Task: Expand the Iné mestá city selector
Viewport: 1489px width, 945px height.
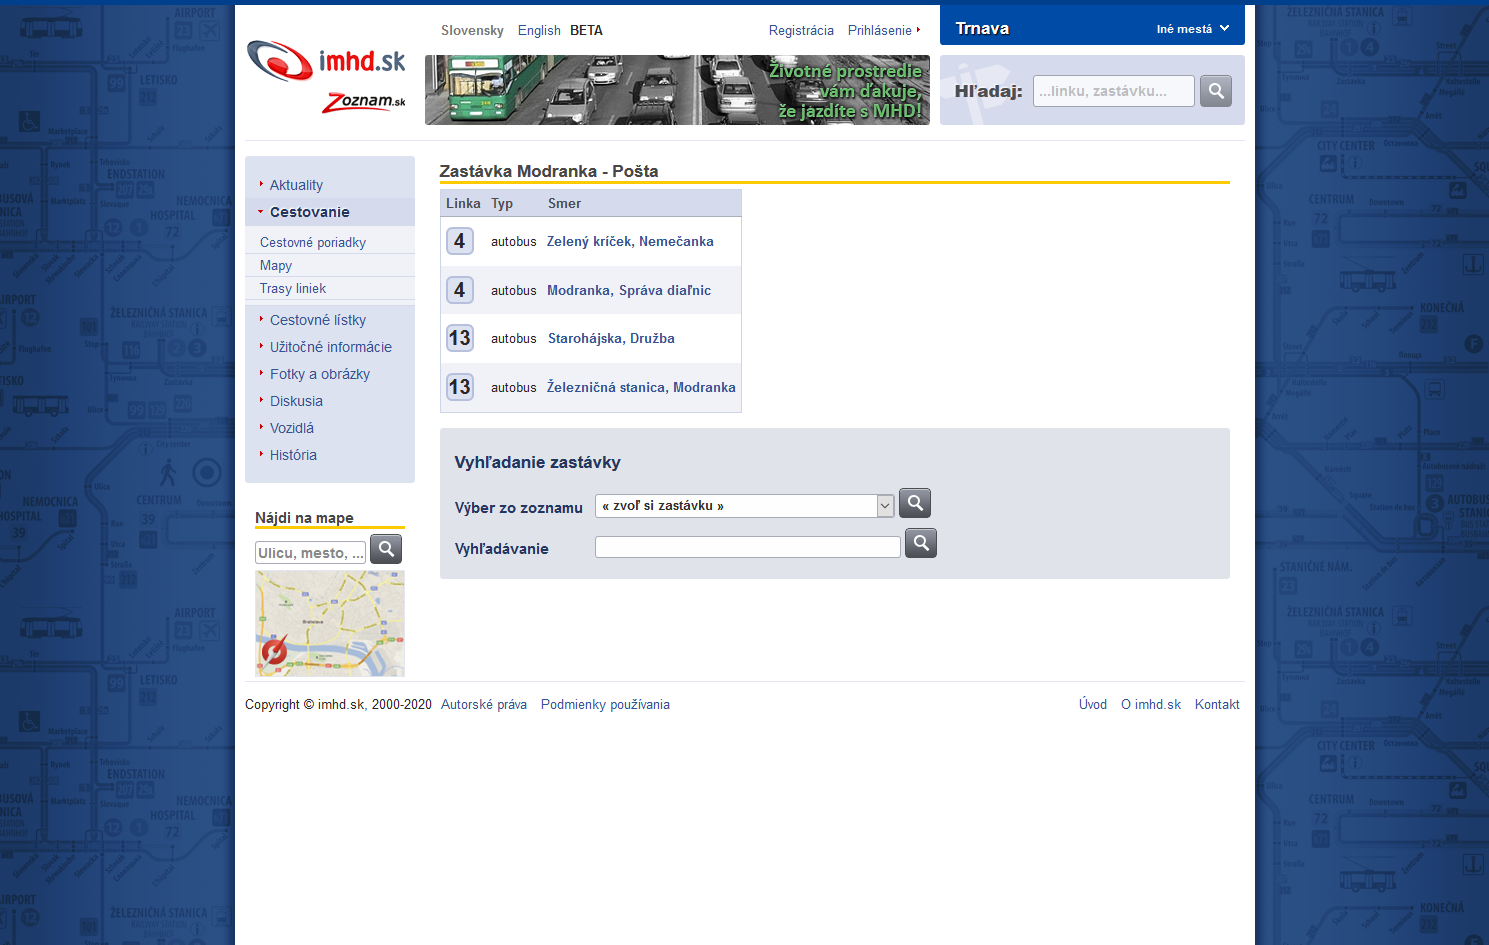Action: coord(1192,29)
